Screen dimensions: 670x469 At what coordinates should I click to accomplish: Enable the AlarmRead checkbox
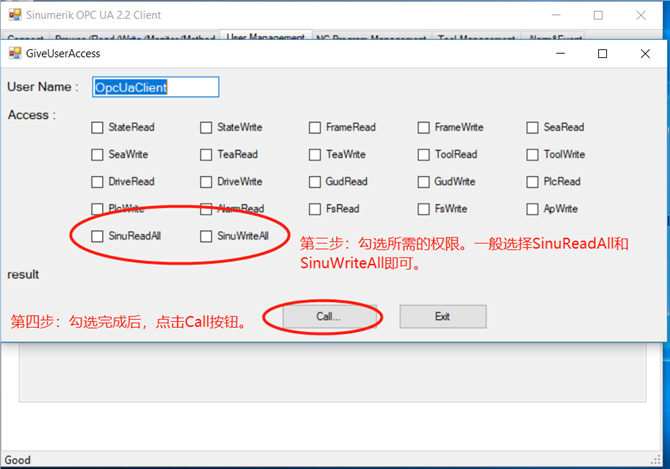click(x=206, y=209)
